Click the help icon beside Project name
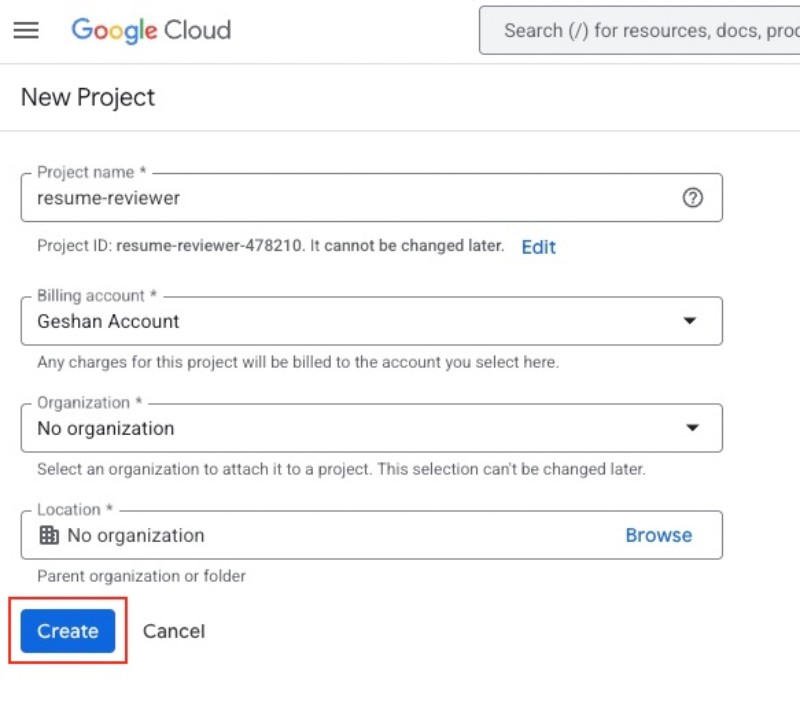 (x=693, y=197)
